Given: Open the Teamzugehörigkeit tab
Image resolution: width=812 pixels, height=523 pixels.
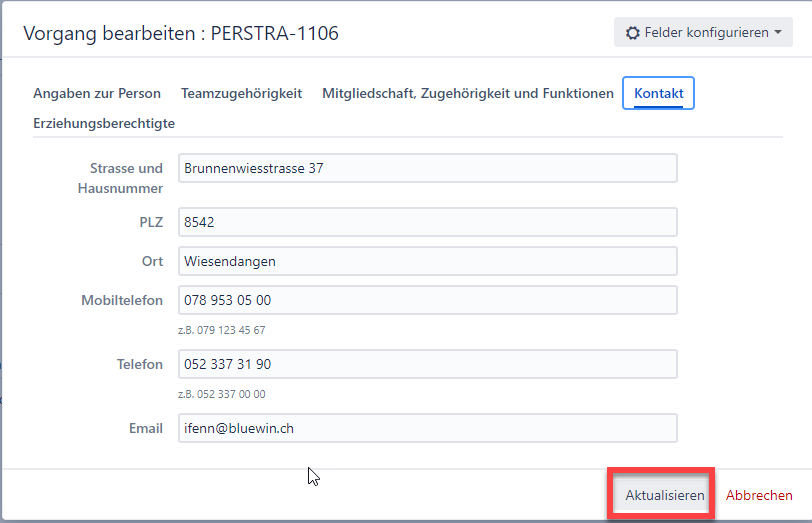Looking at the screenshot, I should coord(241,93).
